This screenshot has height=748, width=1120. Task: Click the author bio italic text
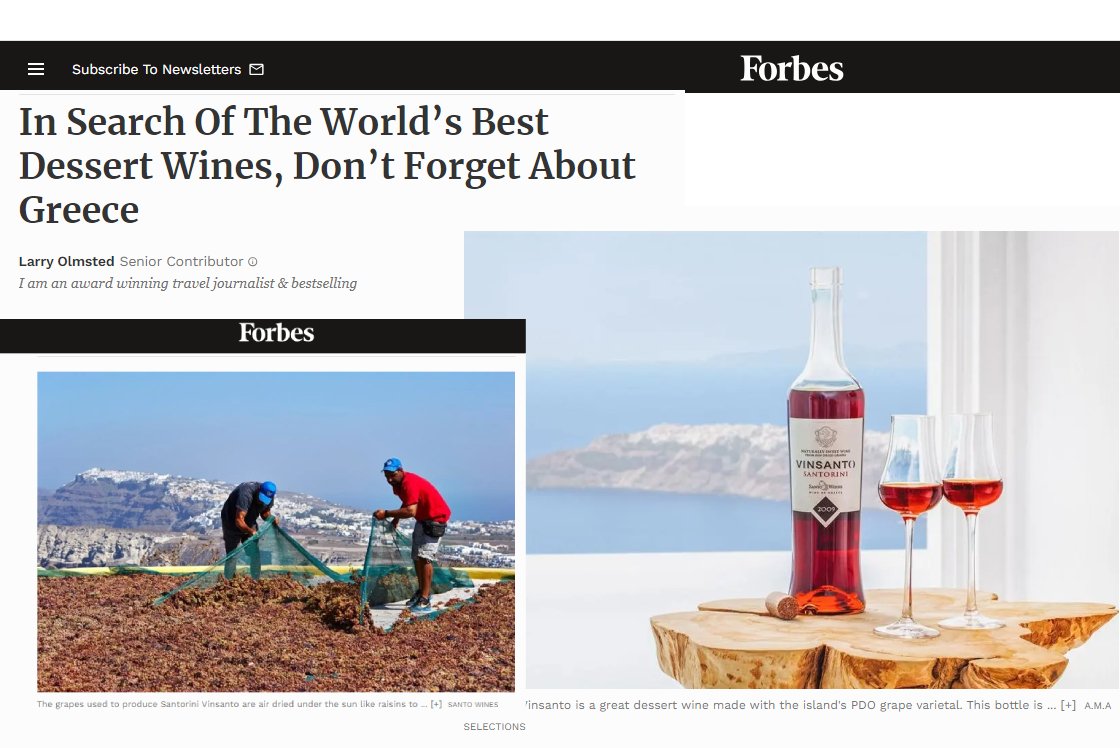(188, 284)
